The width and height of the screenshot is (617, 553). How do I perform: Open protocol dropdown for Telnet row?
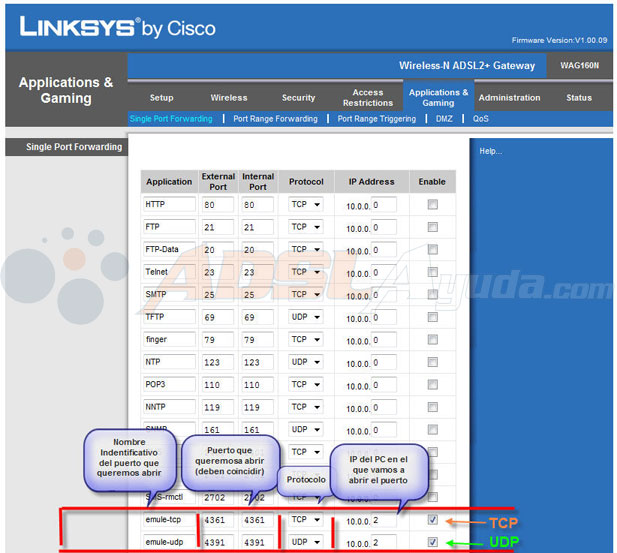click(305, 272)
